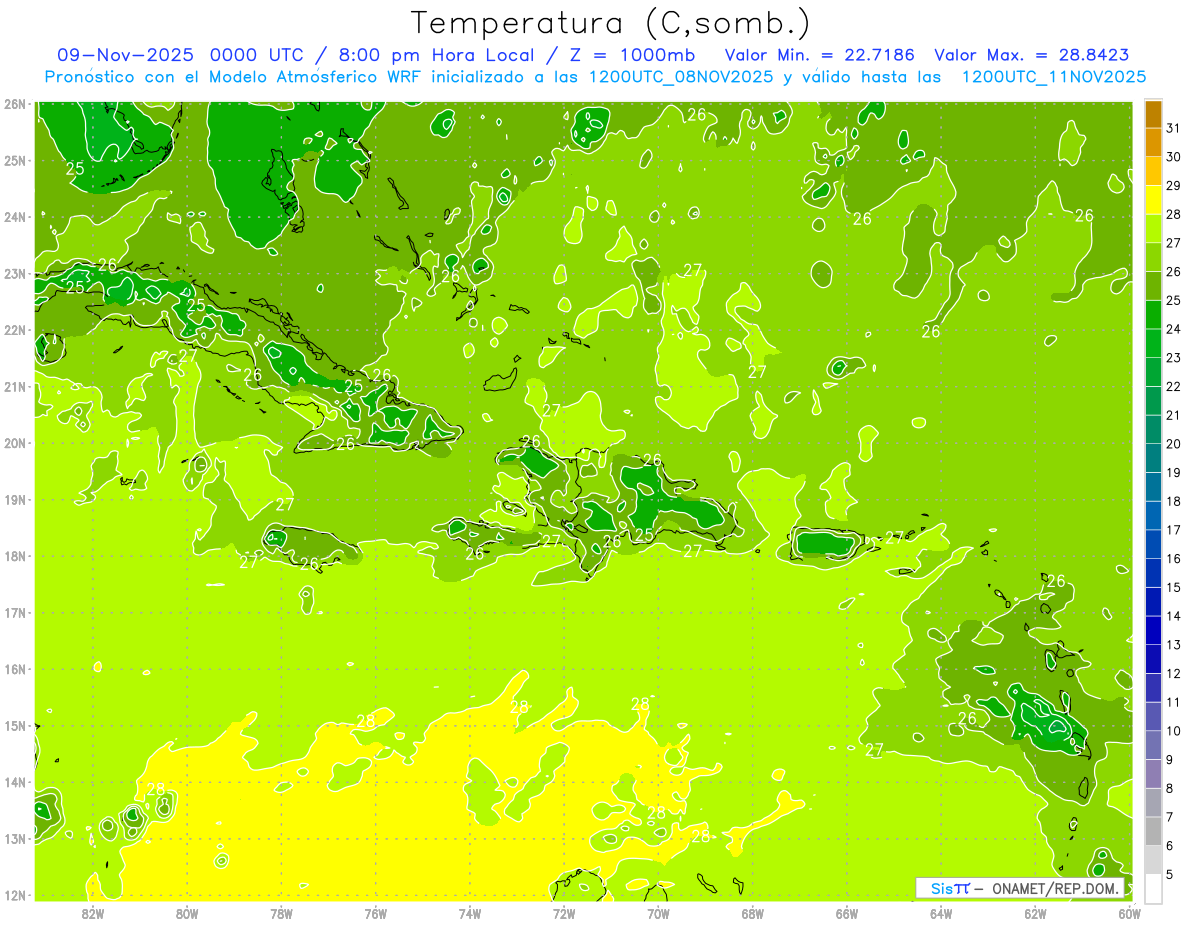Screen dimensions: 1200x927
Task: Click the '78W' longitude axis label
Action: 281,913
